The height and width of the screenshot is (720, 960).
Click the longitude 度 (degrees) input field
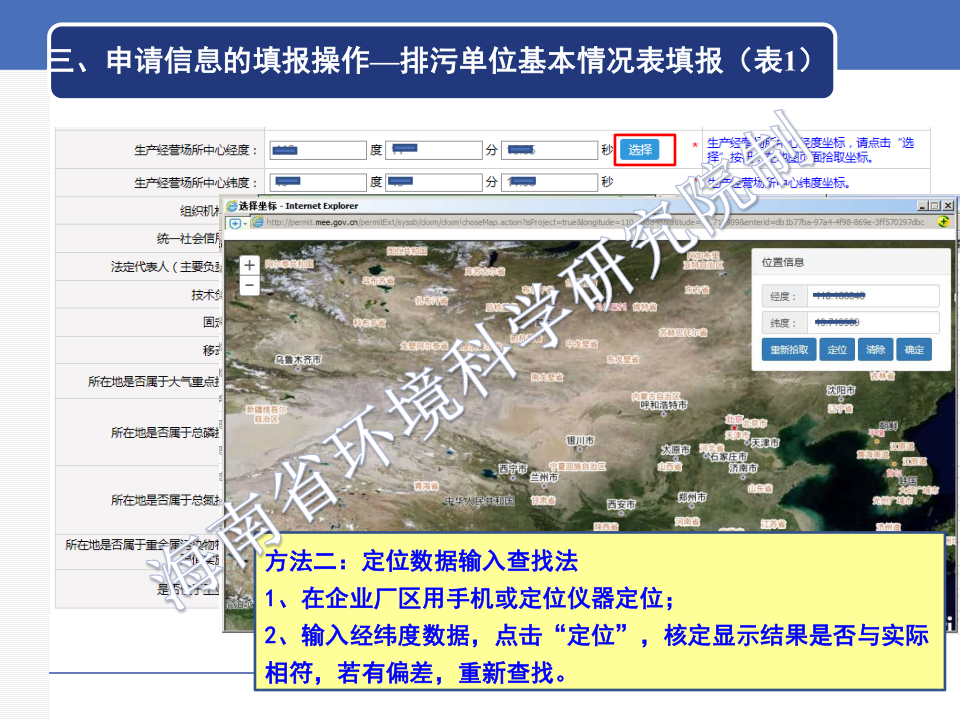[318, 150]
